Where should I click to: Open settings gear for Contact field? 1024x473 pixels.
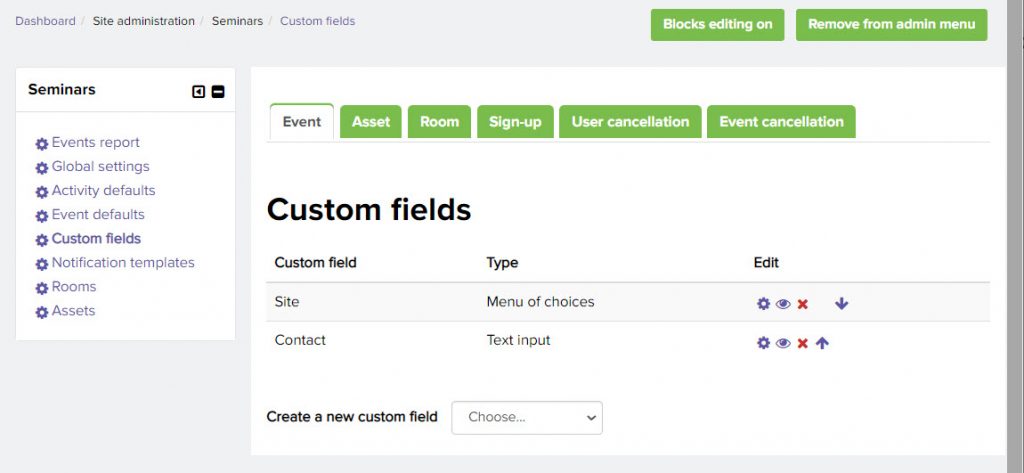point(763,343)
